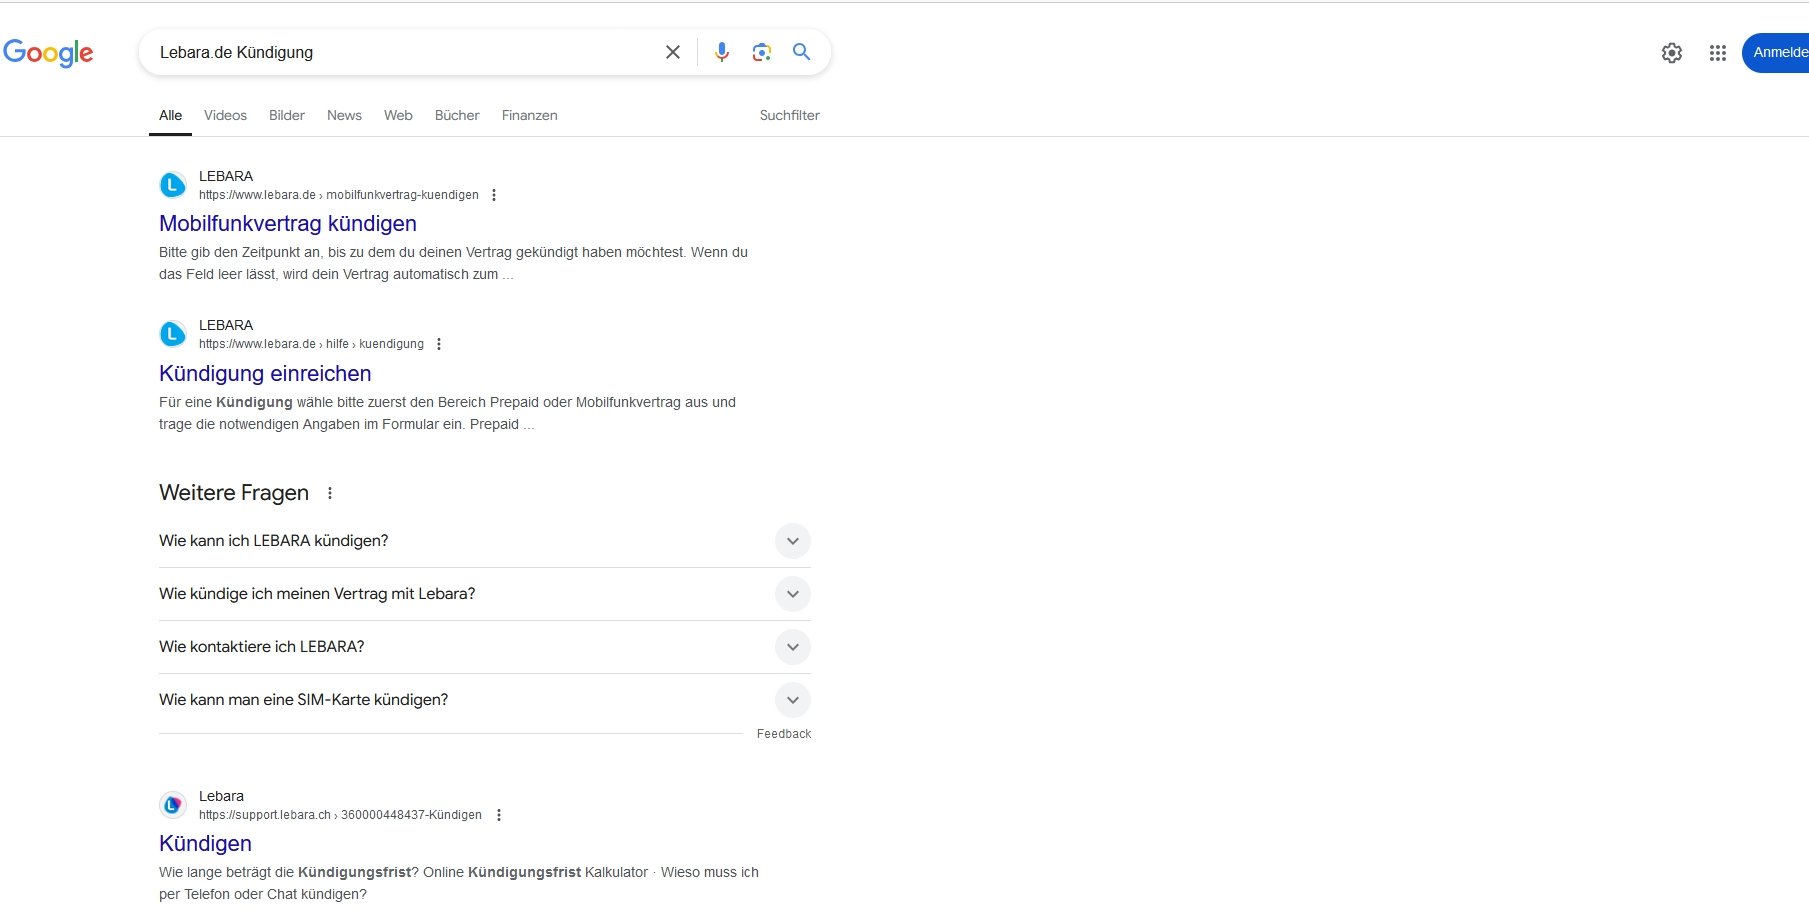1809x913 pixels.
Task: Expand Wie kündige ich meinen Vertrag mit Lebara?
Action: tap(485, 594)
